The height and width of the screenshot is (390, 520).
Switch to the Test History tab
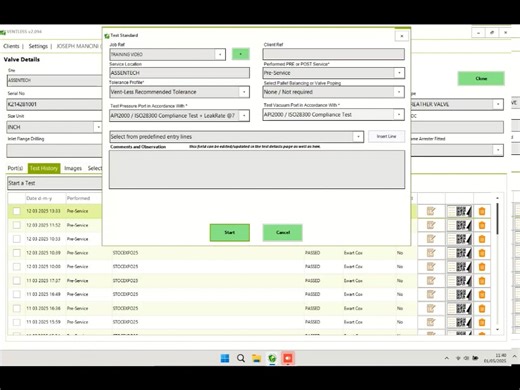(x=44, y=168)
